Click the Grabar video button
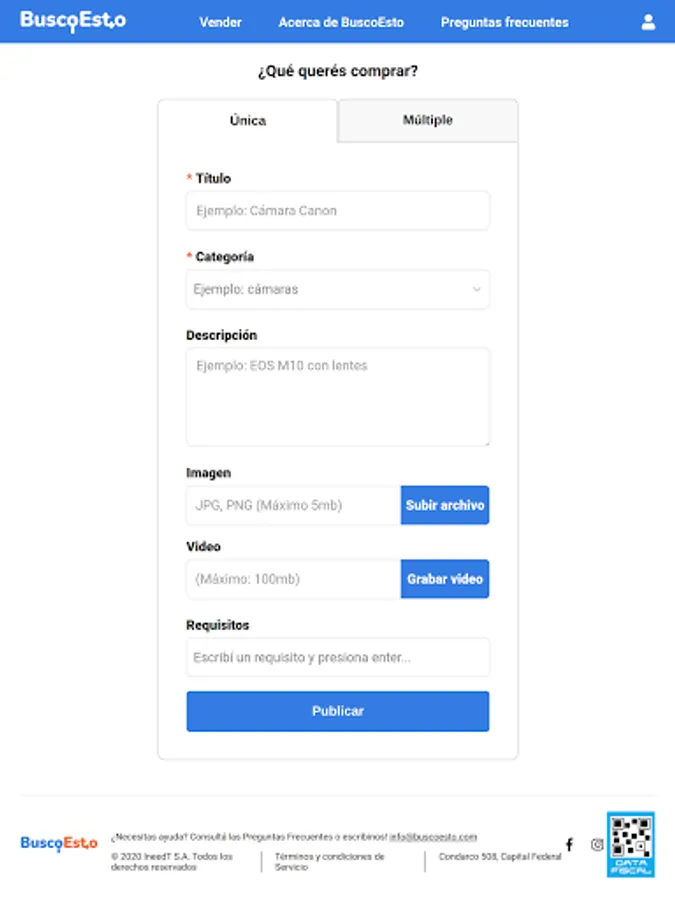The width and height of the screenshot is (675, 900). (445, 579)
